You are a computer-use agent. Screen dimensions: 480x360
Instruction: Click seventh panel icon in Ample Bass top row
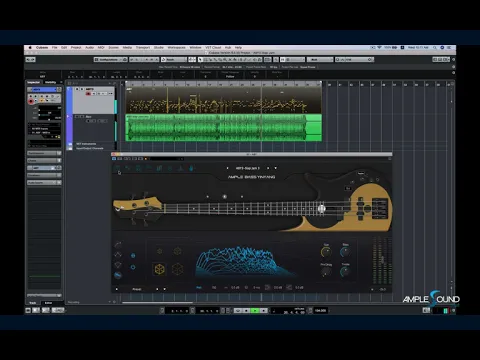pos(181,168)
